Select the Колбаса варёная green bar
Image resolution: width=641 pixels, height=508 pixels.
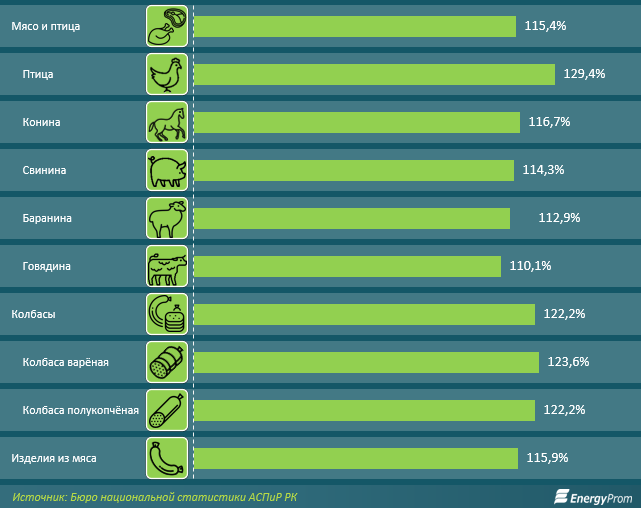point(366,362)
